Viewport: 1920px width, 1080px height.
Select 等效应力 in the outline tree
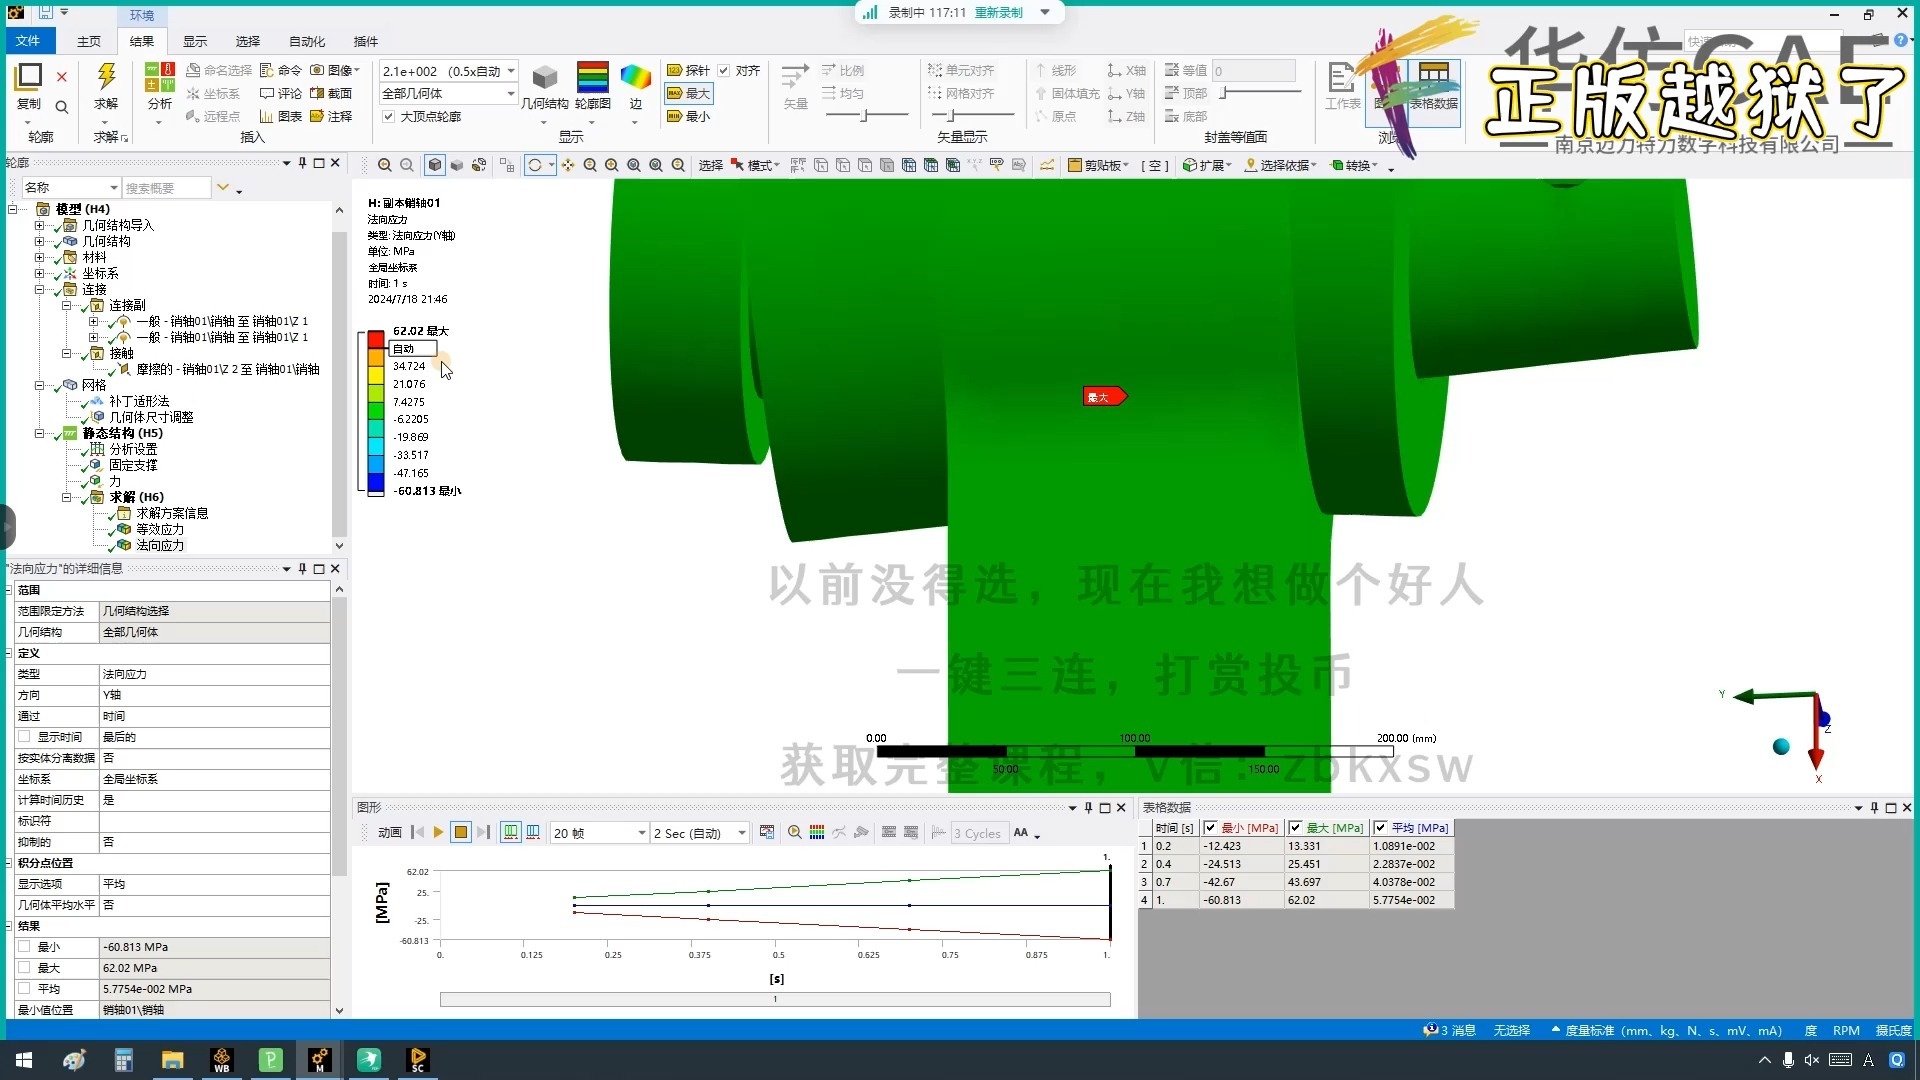159,529
